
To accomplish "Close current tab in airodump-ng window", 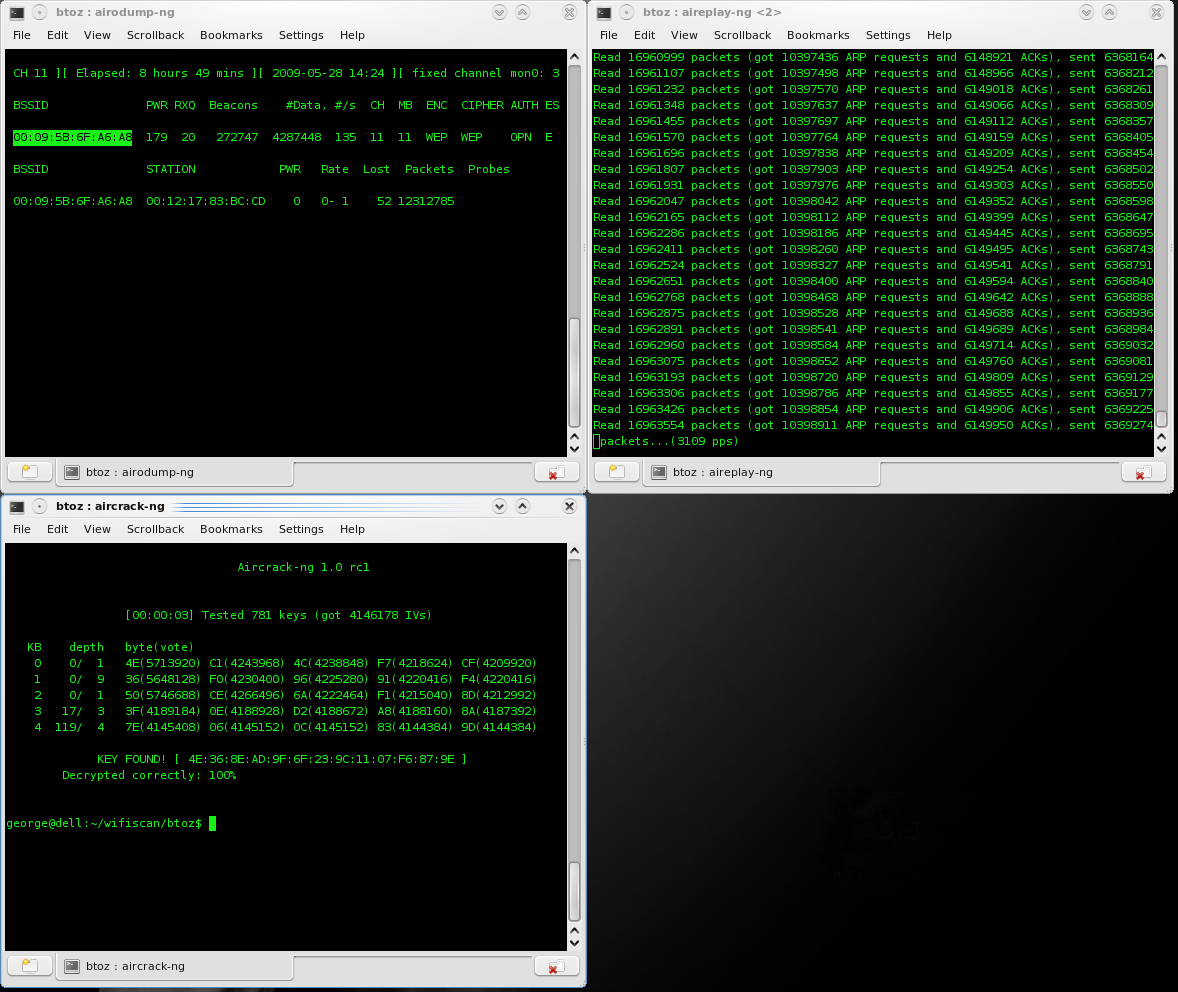I will (x=557, y=472).
